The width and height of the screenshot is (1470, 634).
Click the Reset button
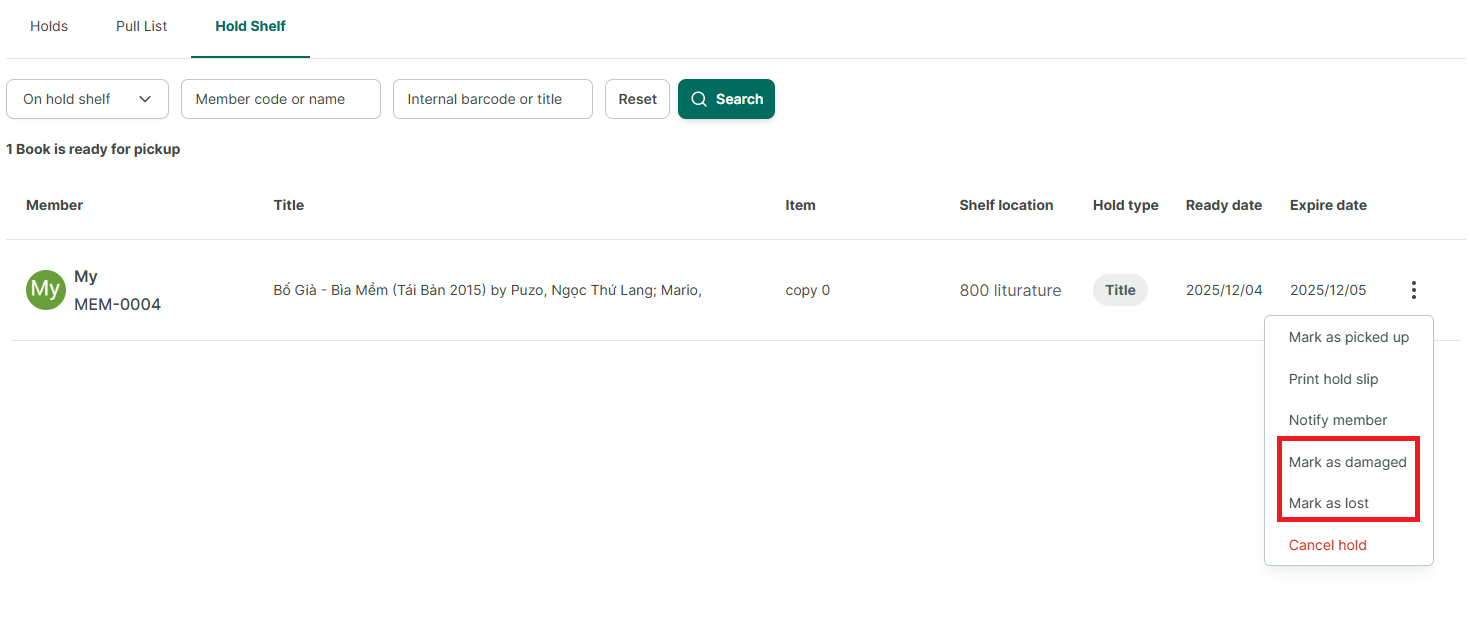click(x=637, y=99)
